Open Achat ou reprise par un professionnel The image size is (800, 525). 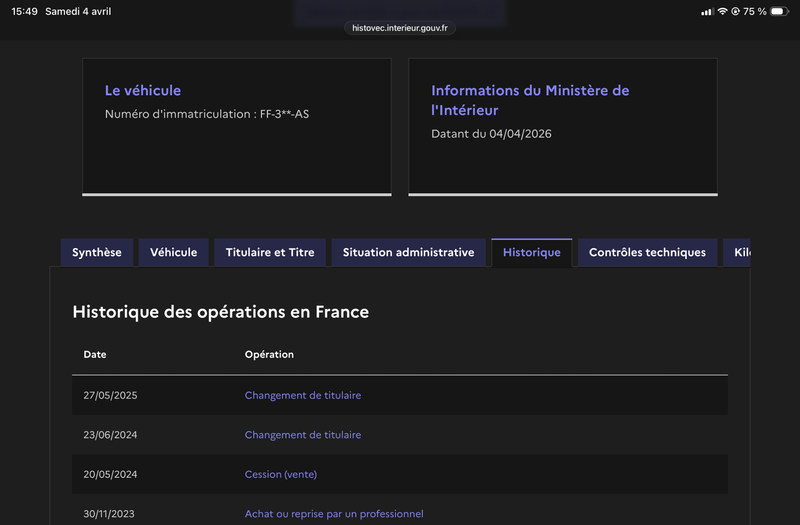(x=334, y=514)
